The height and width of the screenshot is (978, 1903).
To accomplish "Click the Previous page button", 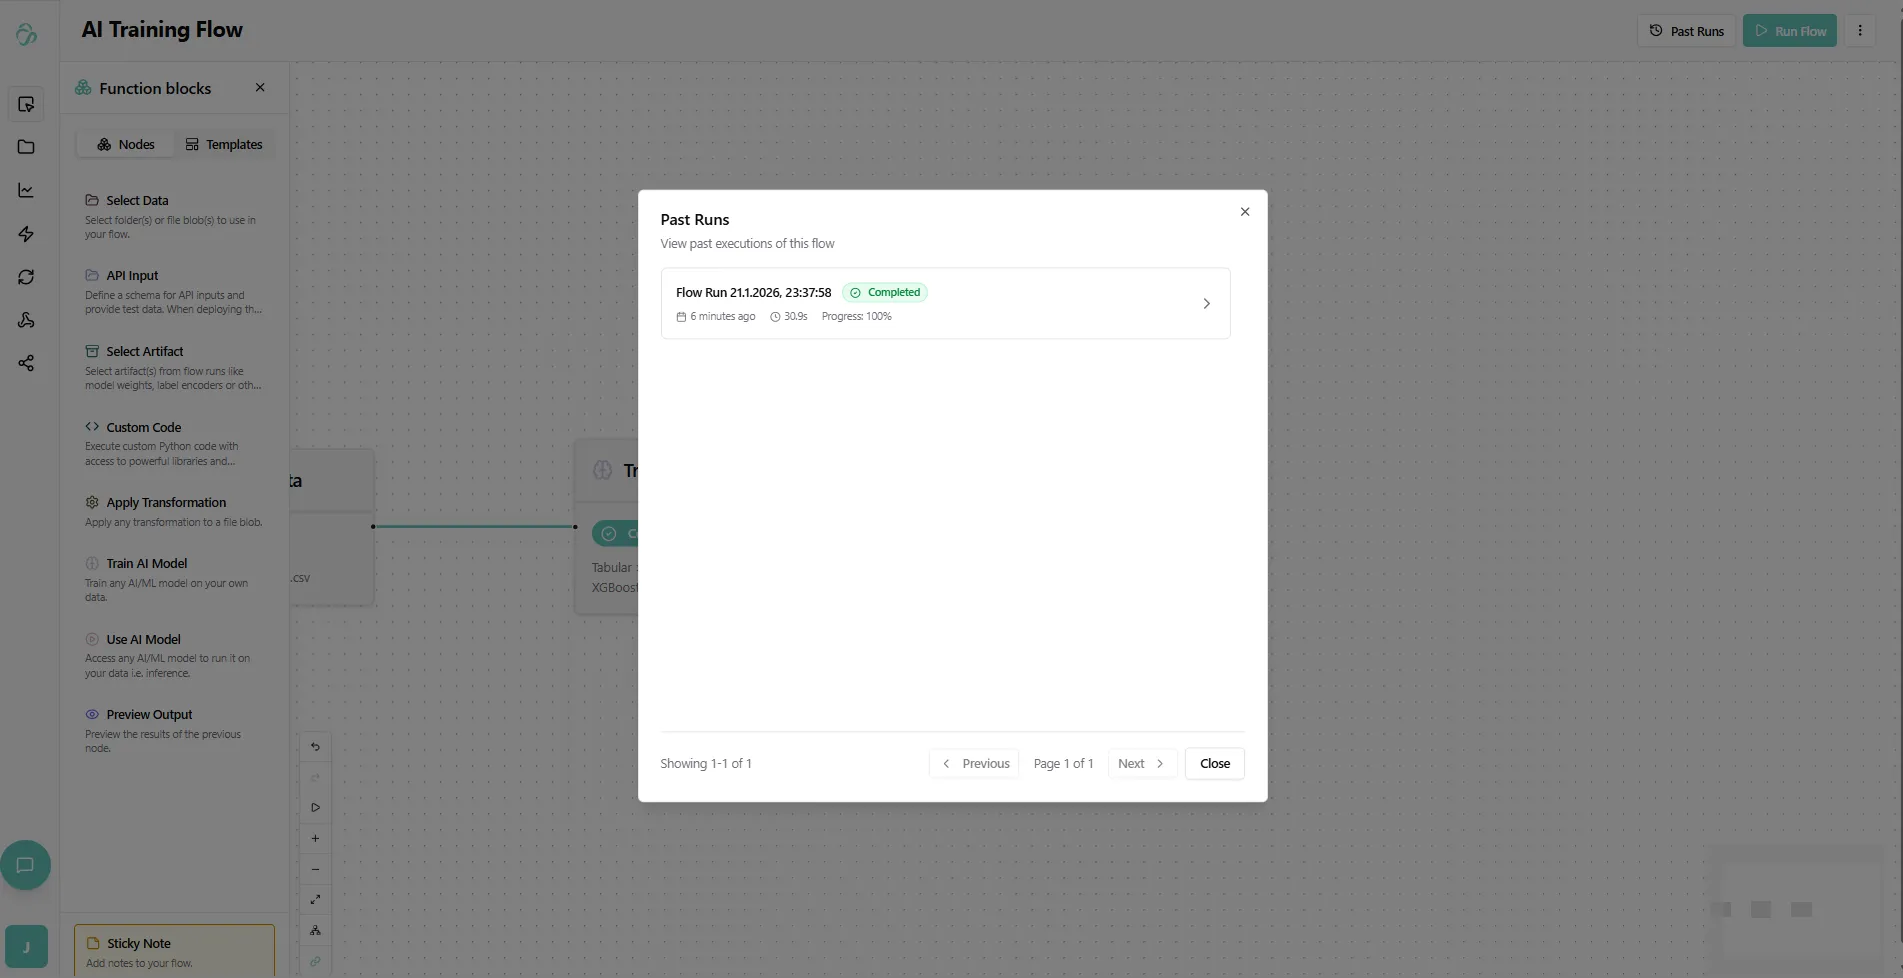I will click(x=975, y=764).
